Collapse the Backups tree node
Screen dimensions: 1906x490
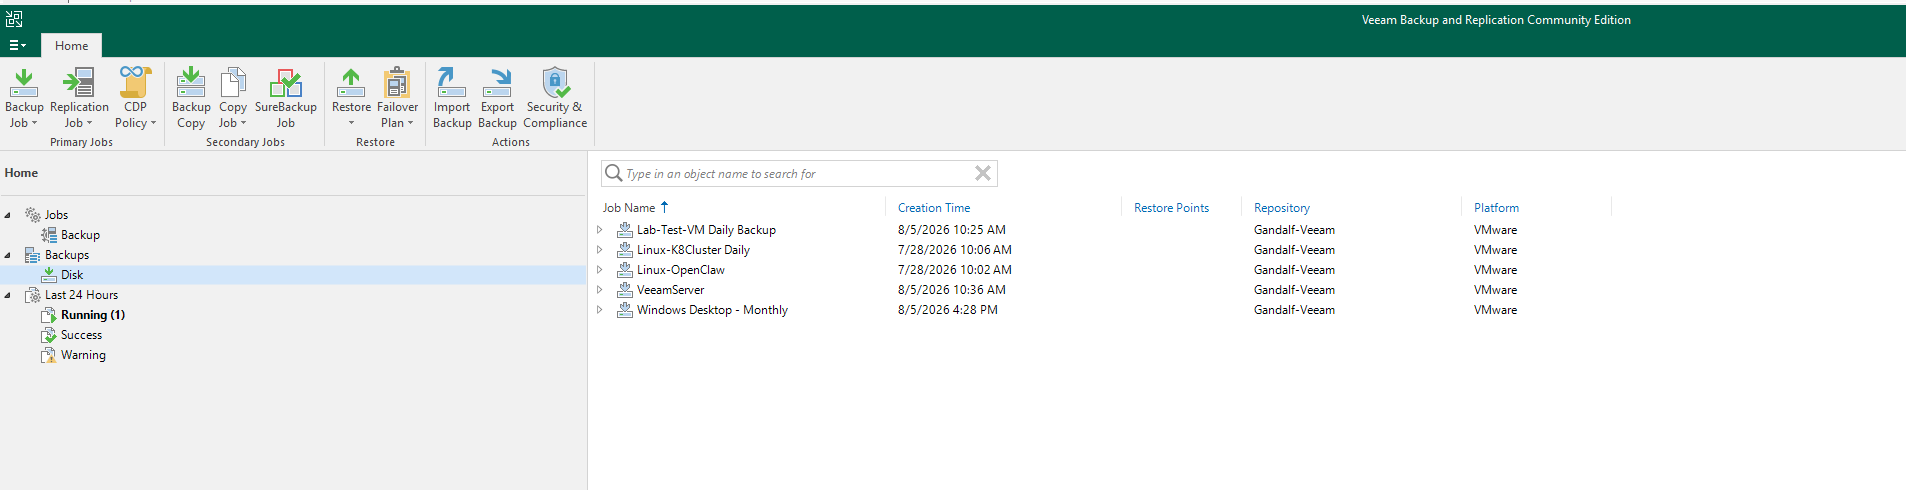(x=8, y=255)
